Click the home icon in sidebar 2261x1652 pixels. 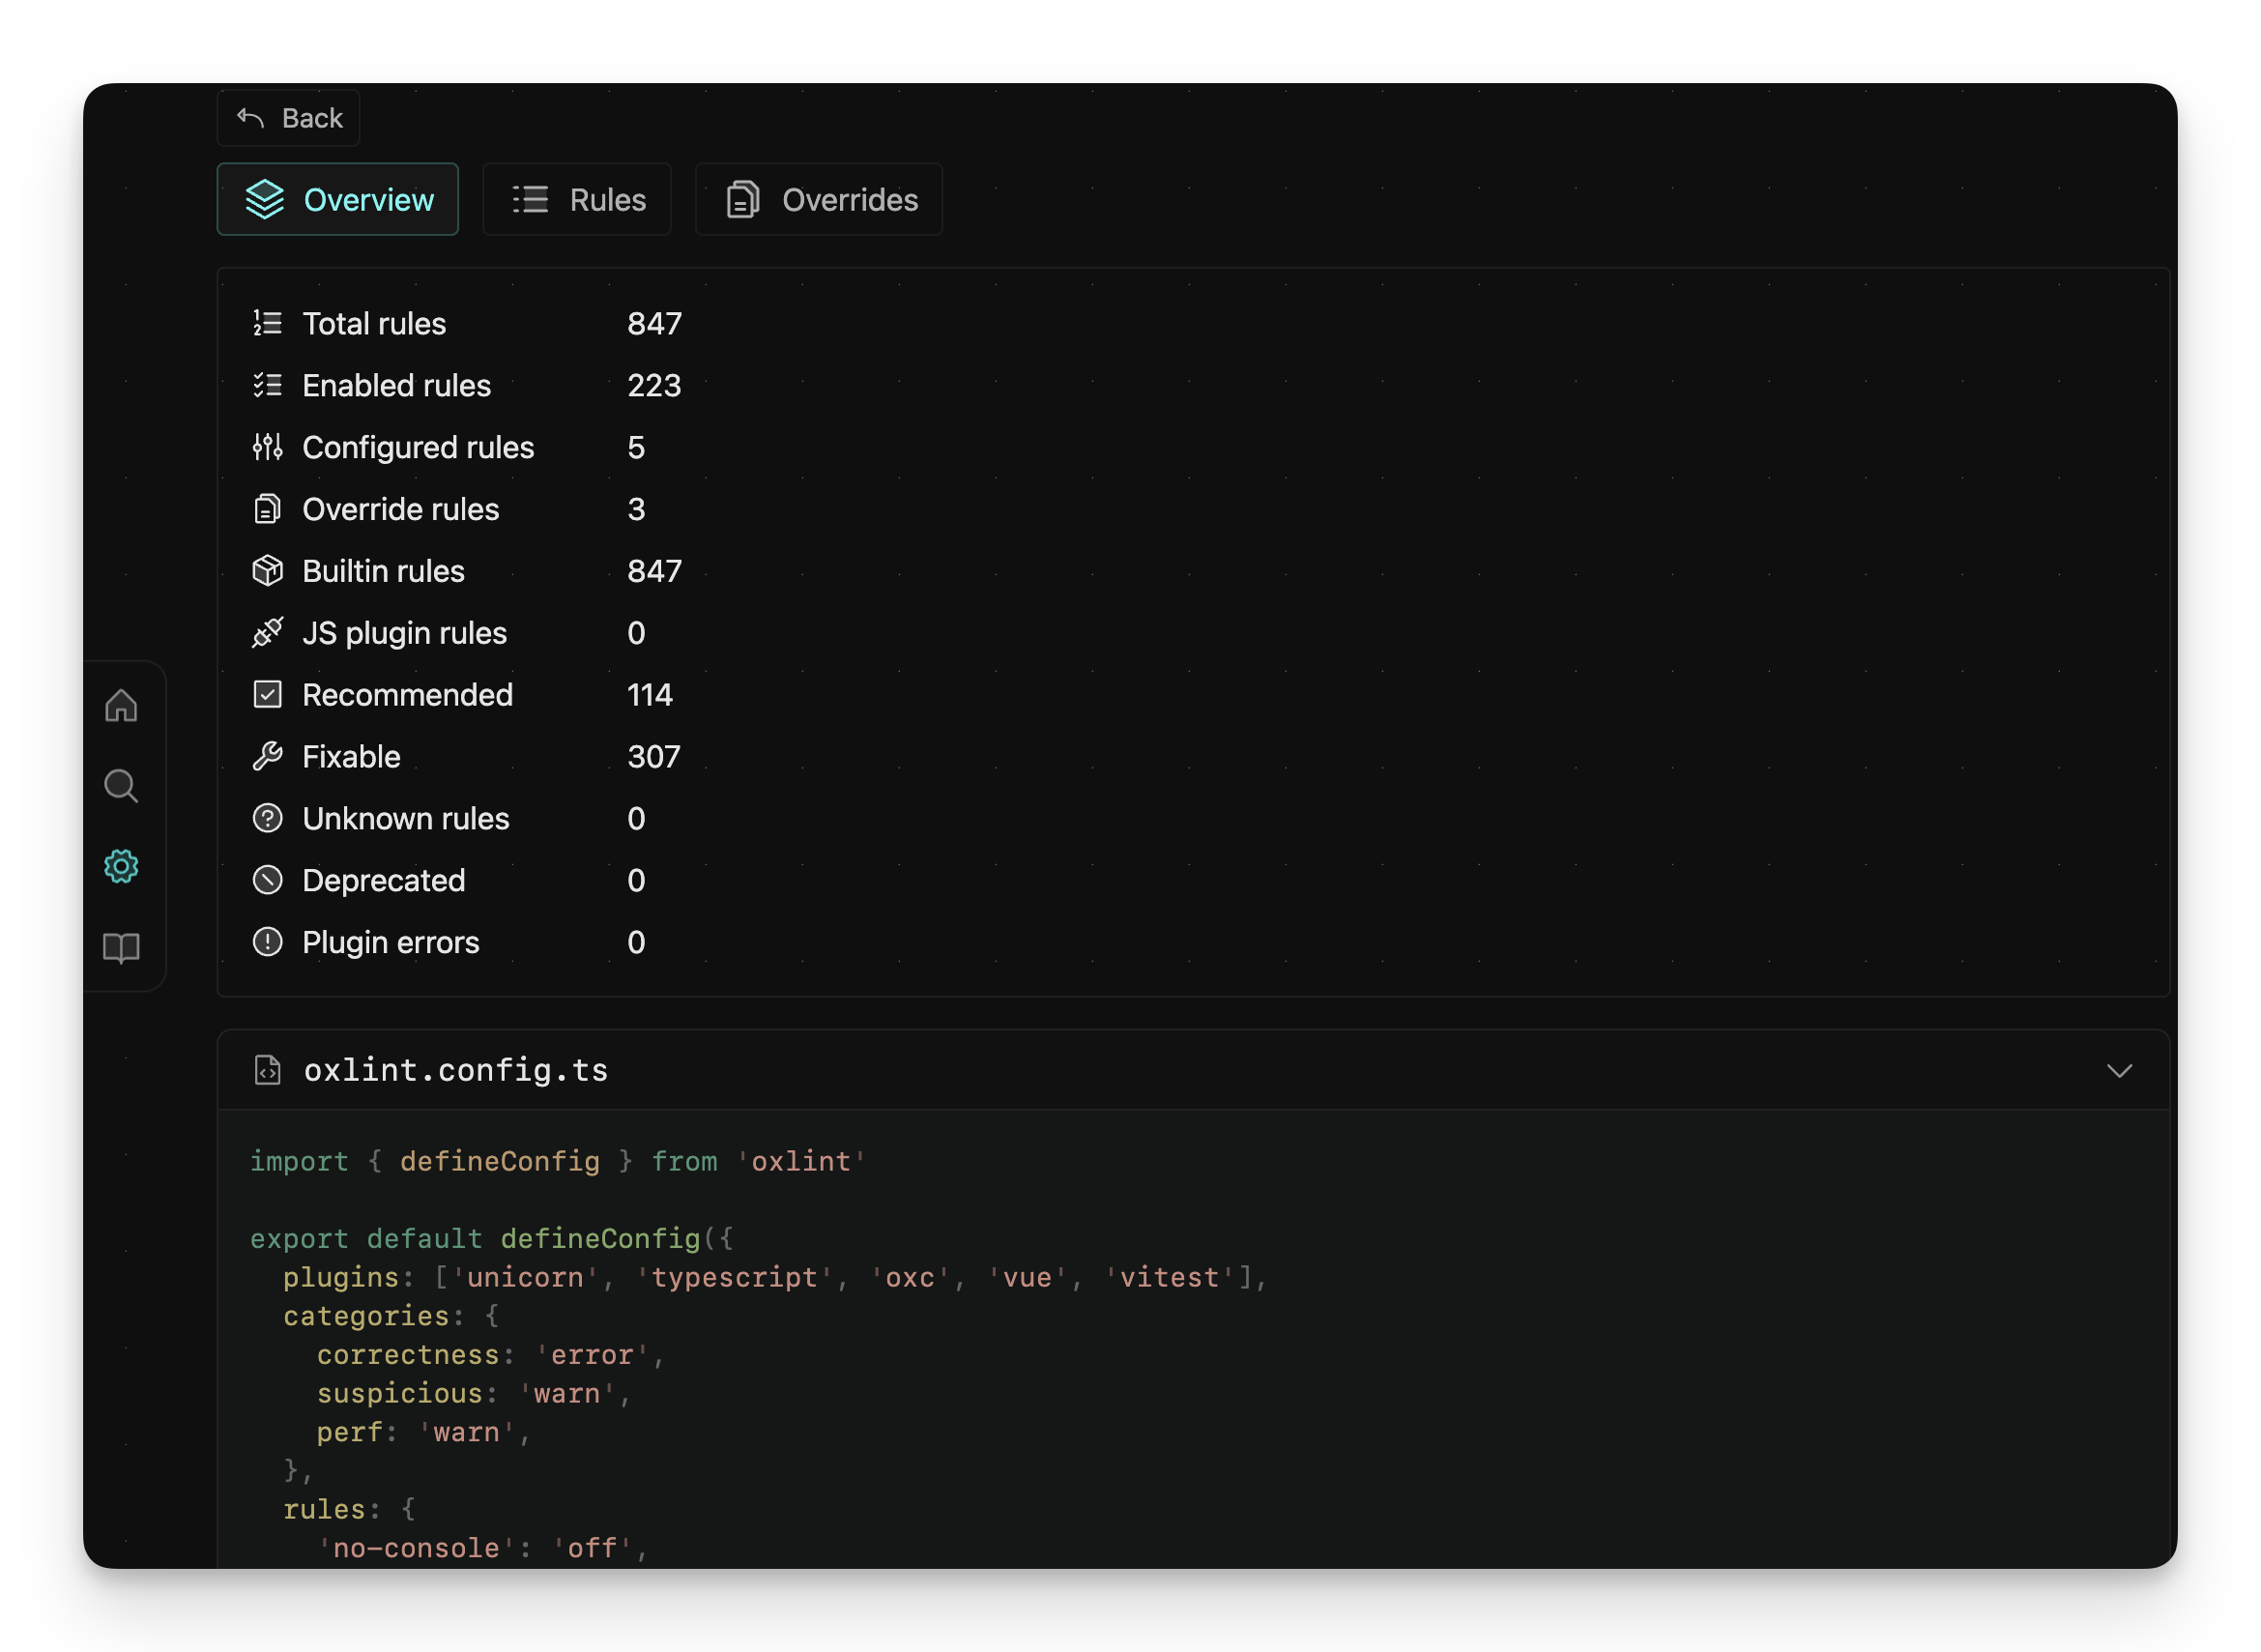[x=121, y=706]
